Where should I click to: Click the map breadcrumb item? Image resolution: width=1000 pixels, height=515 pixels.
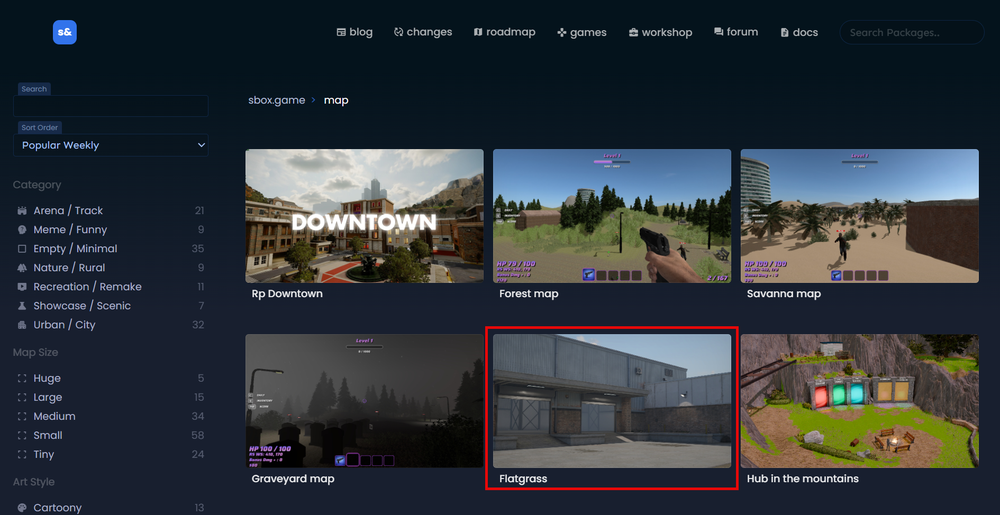pyautogui.click(x=336, y=100)
